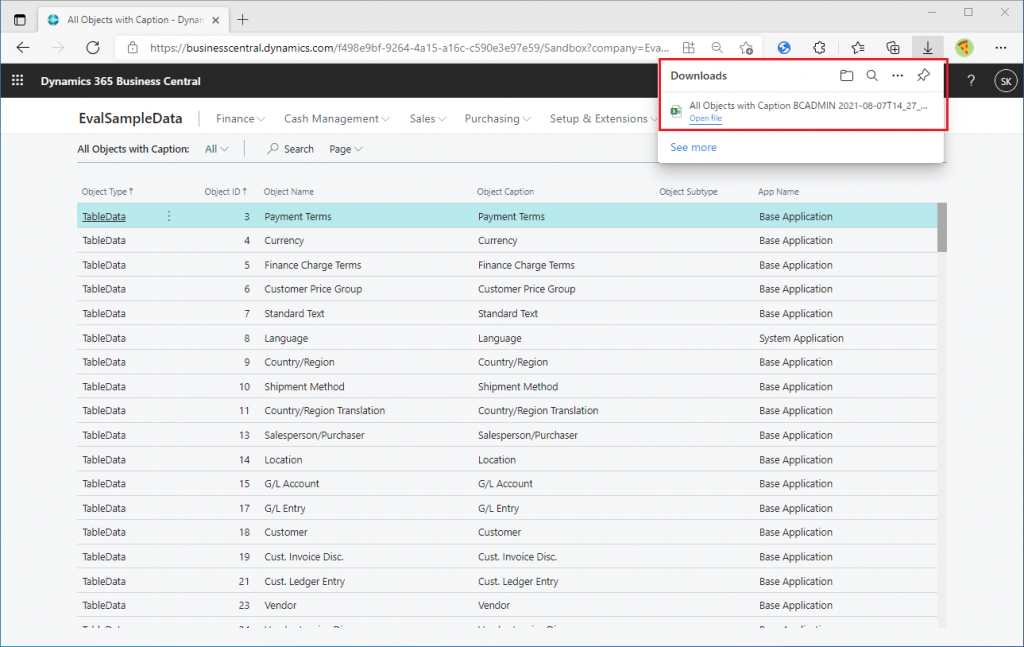1024x647 pixels.
Task: Select the G/L Account object name
Action: (292, 483)
